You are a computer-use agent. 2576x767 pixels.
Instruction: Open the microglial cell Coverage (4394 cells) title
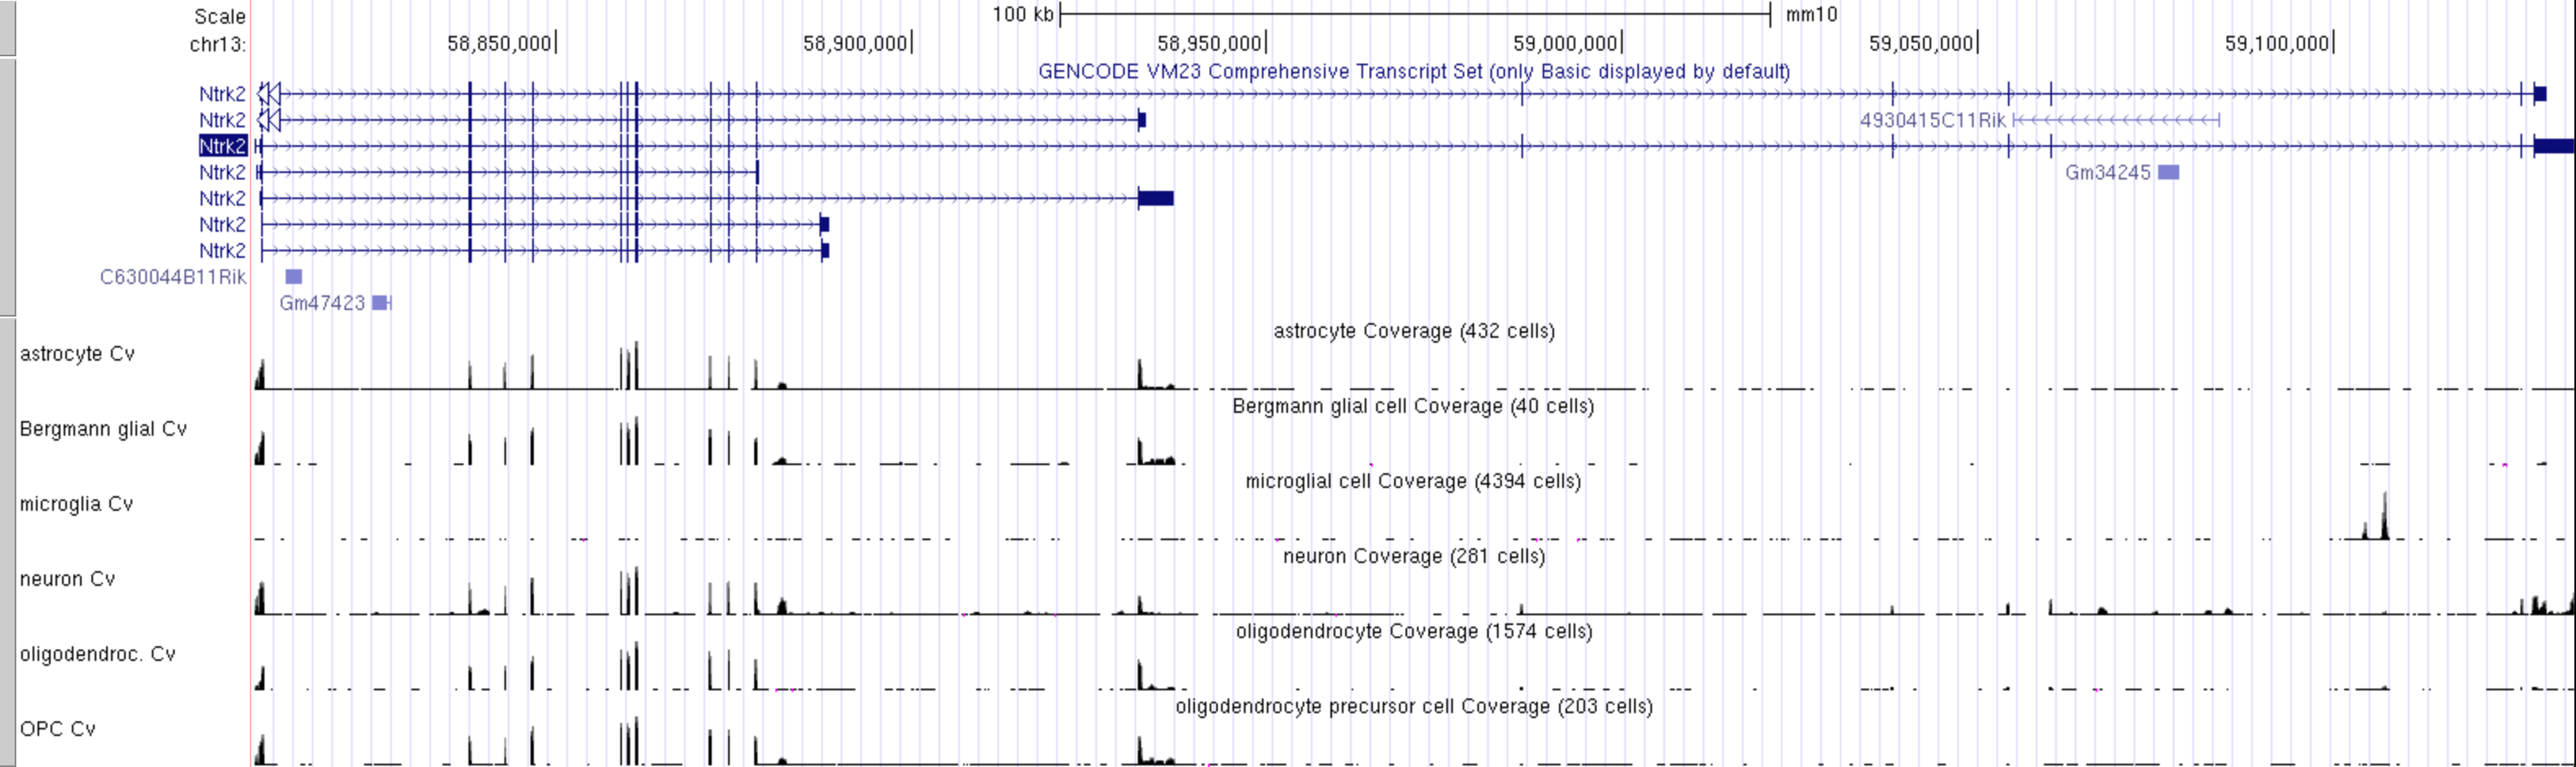pos(1412,481)
